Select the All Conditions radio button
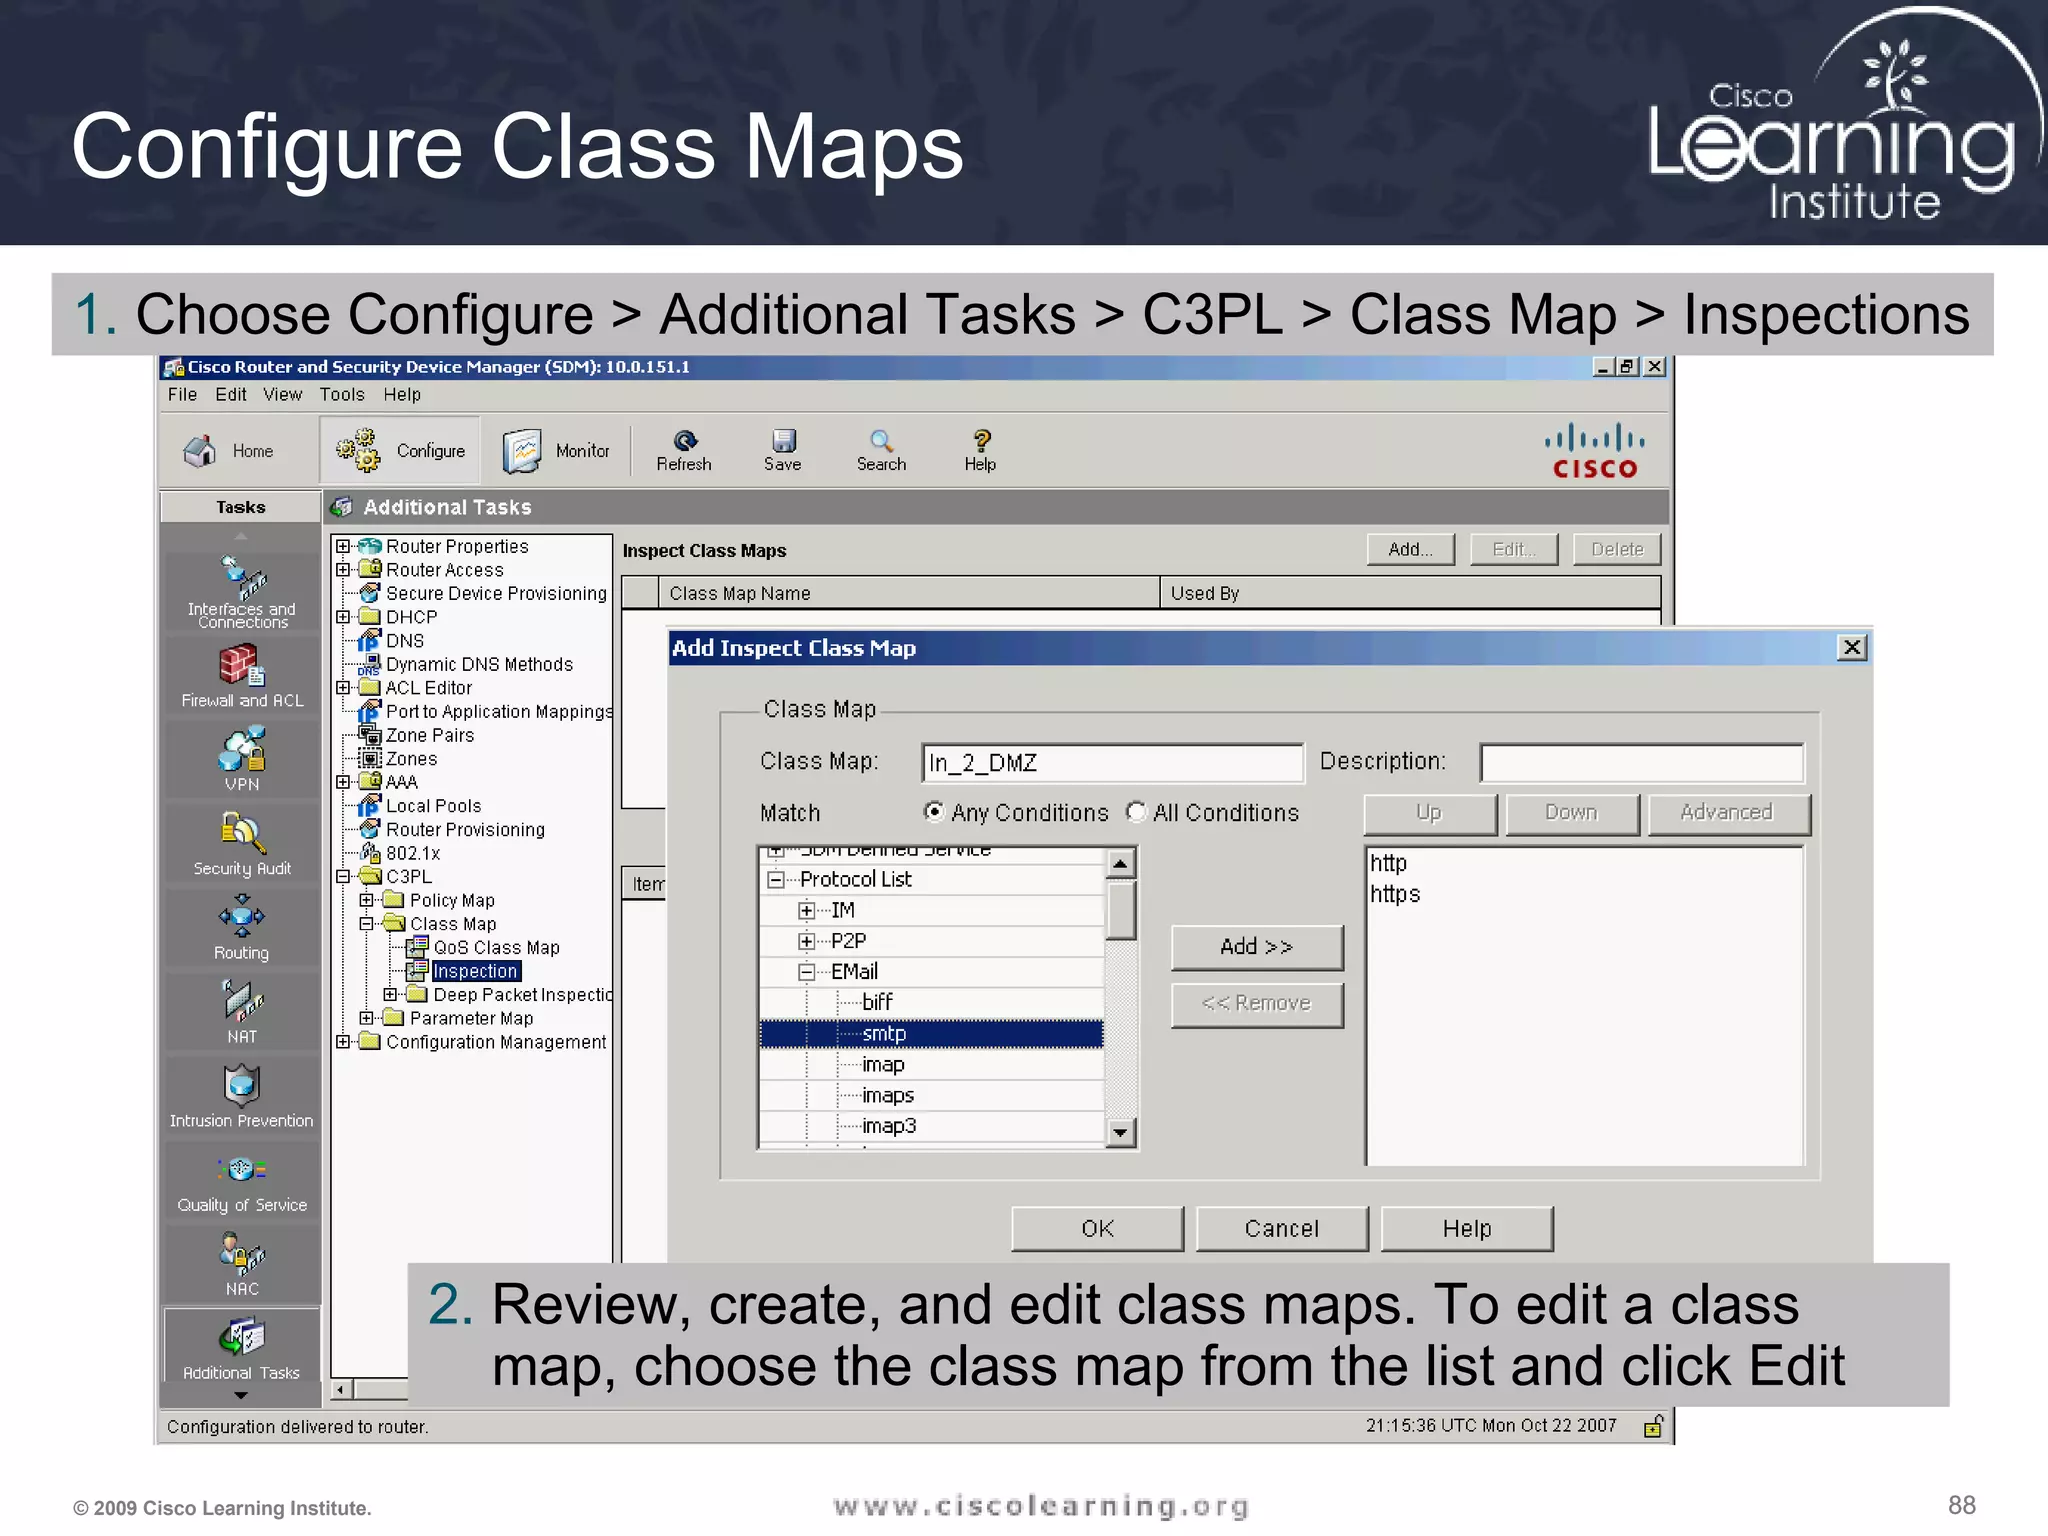This screenshot has width=2048, height=1536. pyautogui.click(x=1136, y=812)
